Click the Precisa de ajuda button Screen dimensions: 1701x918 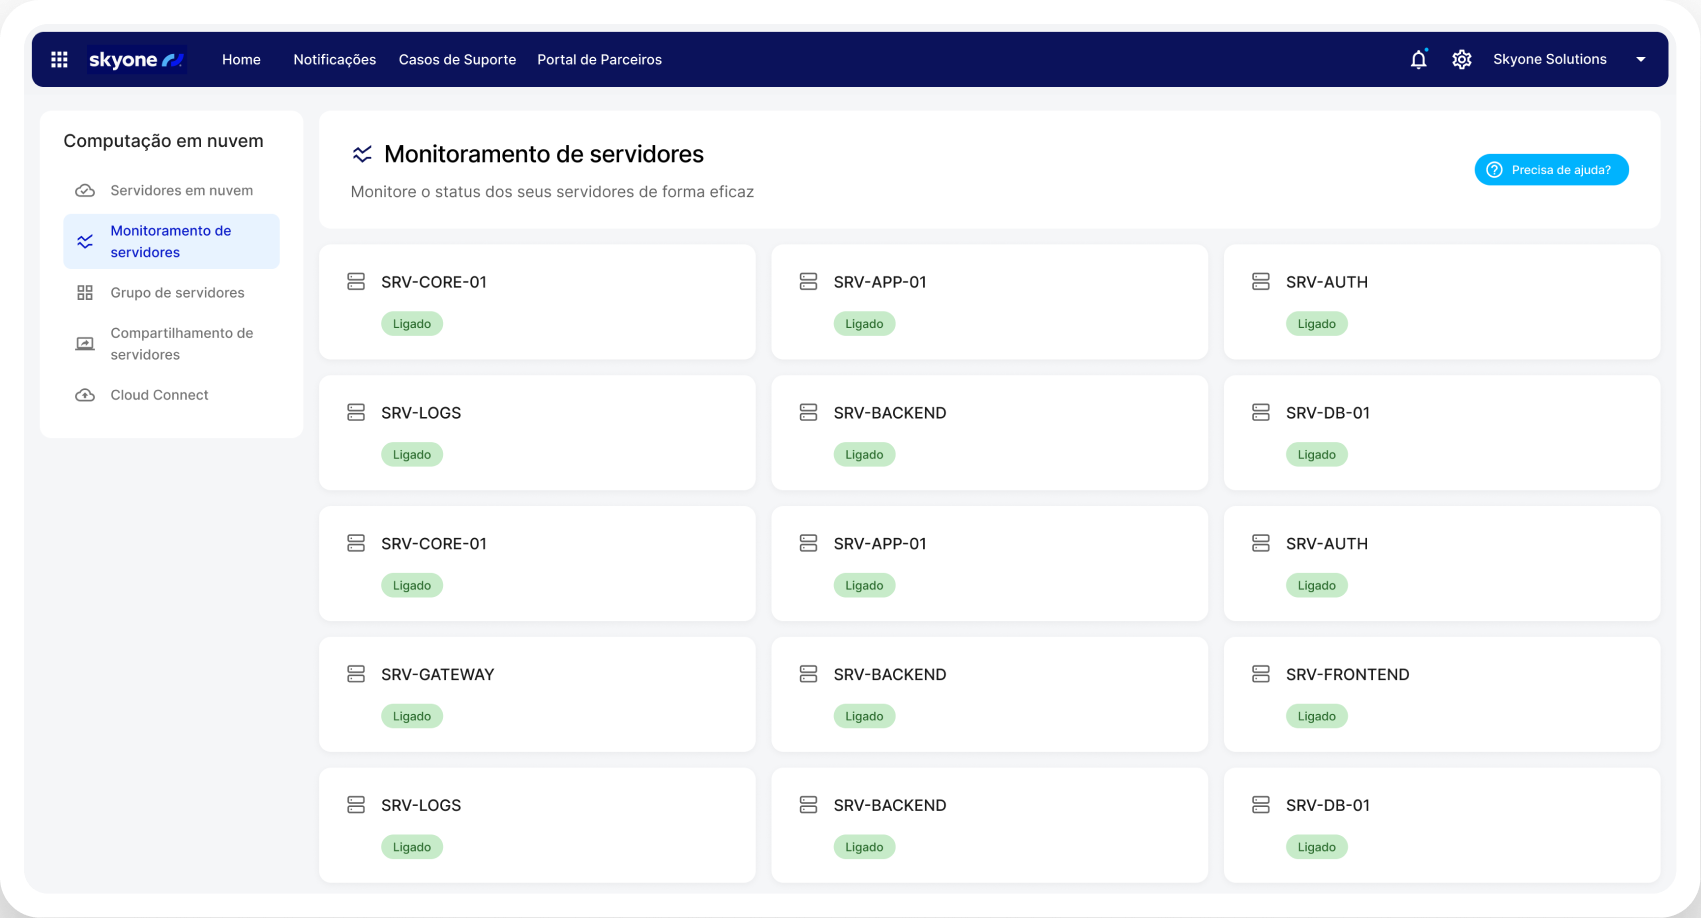tap(1551, 169)
